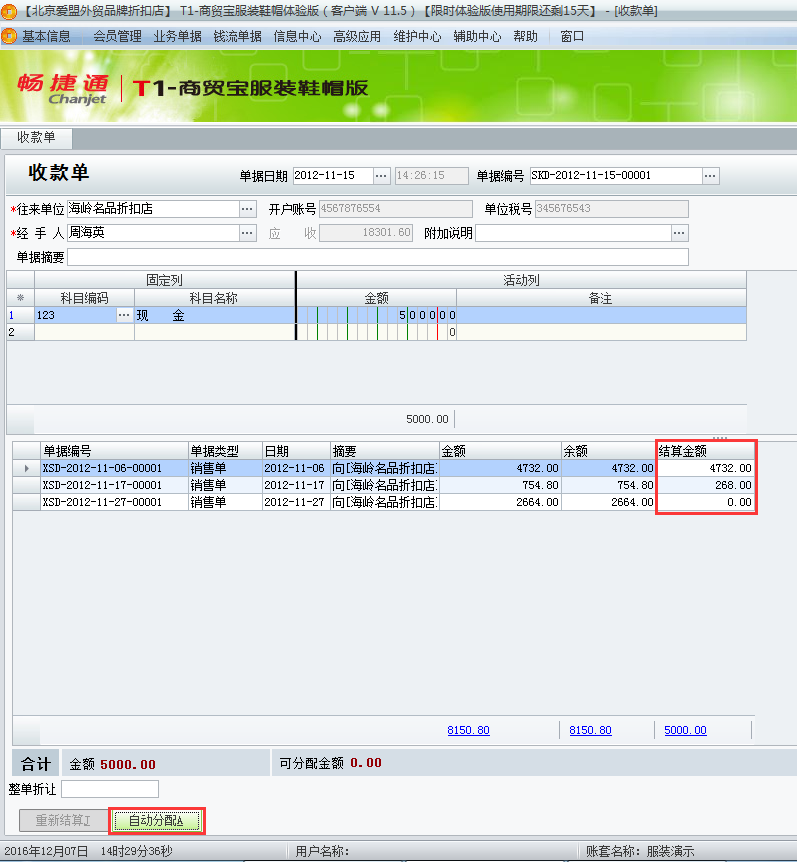Screen dimensions: 797x862
Task: Click the 单据日期 input field
Action: click(333, 176)
